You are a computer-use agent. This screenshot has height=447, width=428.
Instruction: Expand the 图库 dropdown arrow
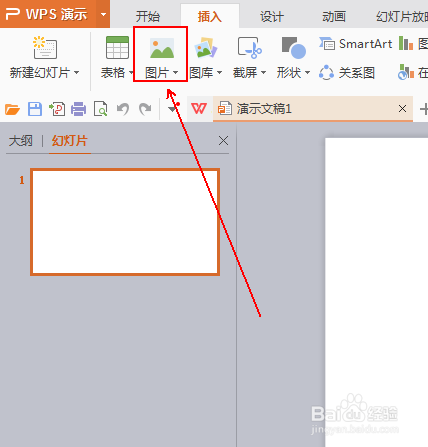(219, 72)
